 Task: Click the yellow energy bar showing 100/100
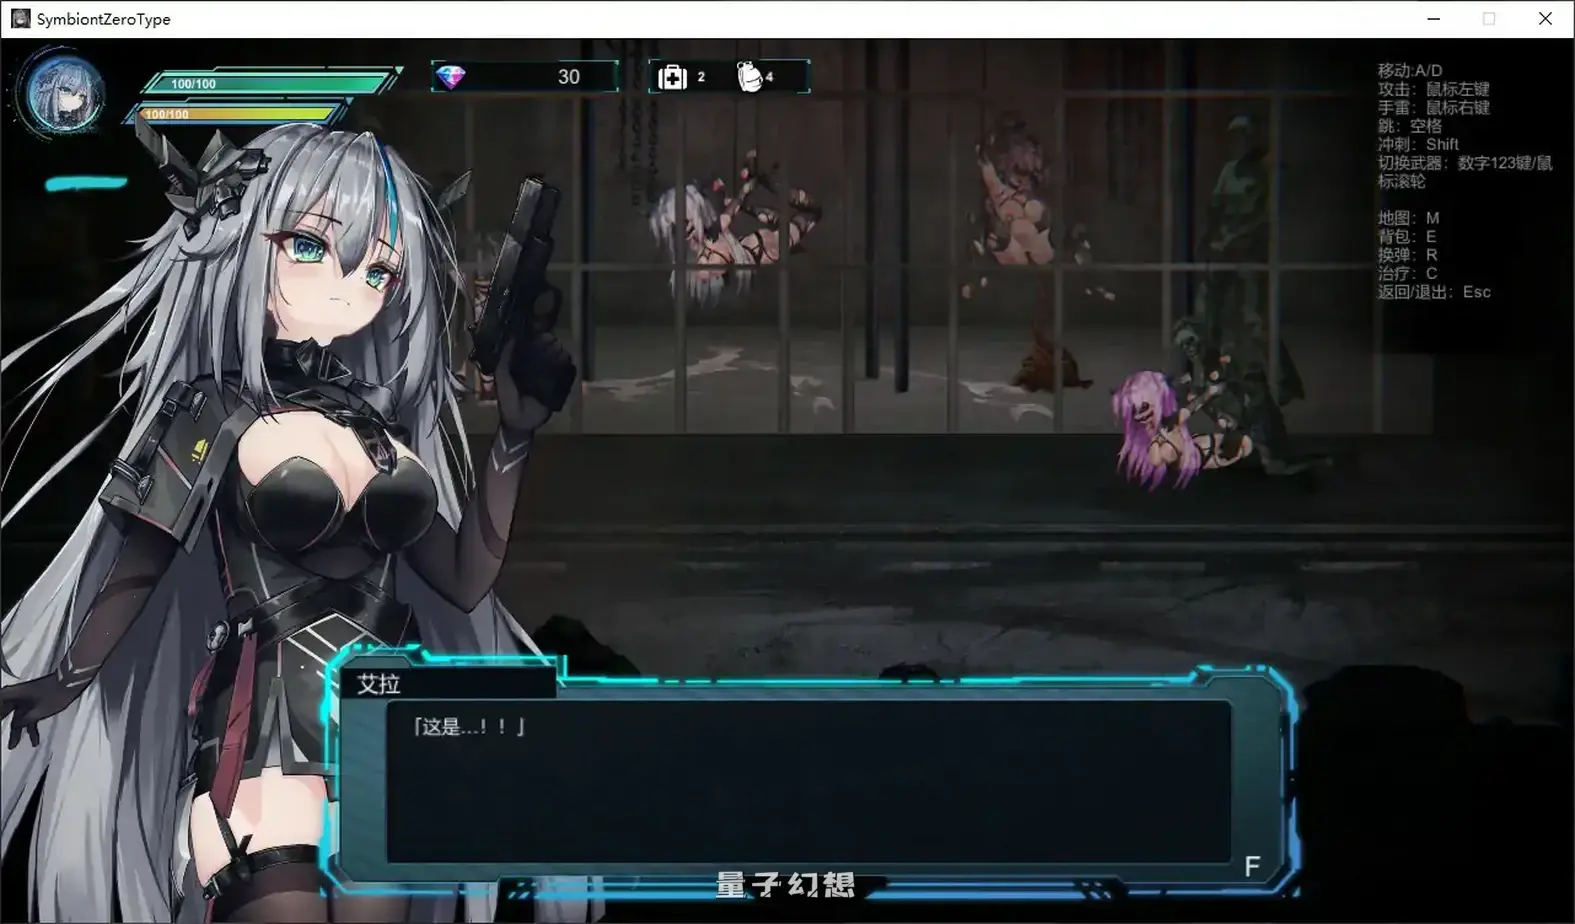click(236, 114)
